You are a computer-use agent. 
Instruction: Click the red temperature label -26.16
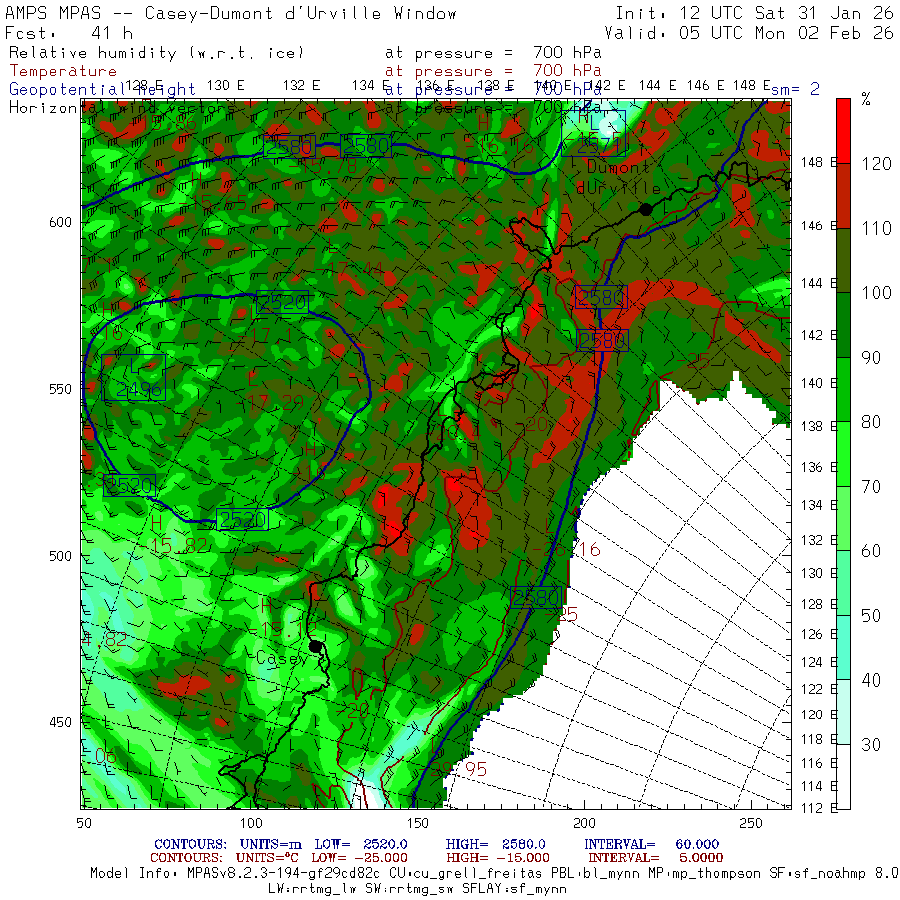pos(567,550)
